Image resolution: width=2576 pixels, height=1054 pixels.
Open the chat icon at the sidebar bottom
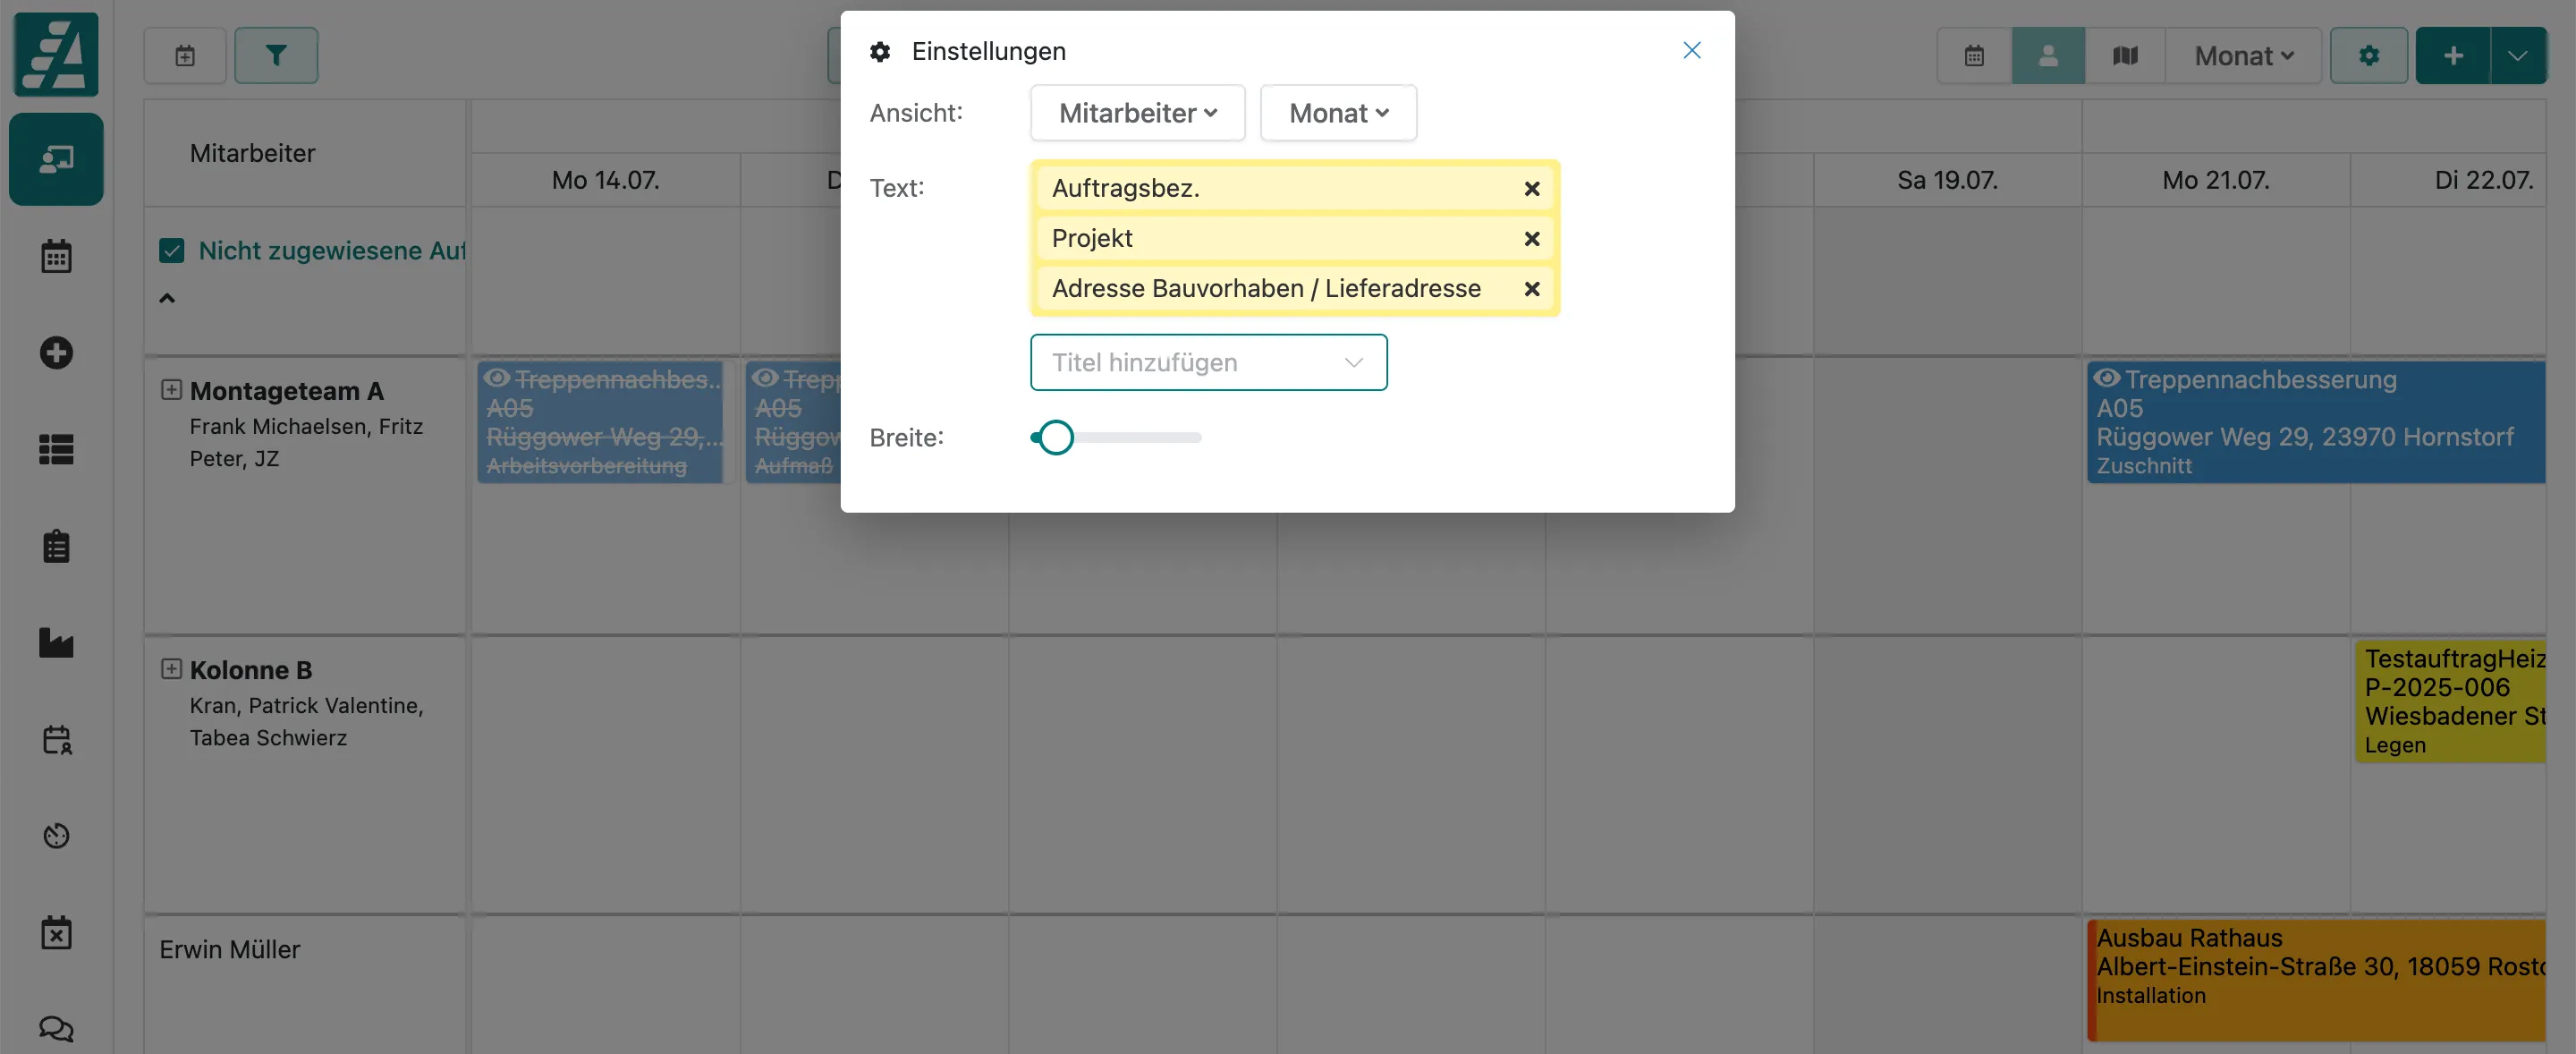point(57,1029)
